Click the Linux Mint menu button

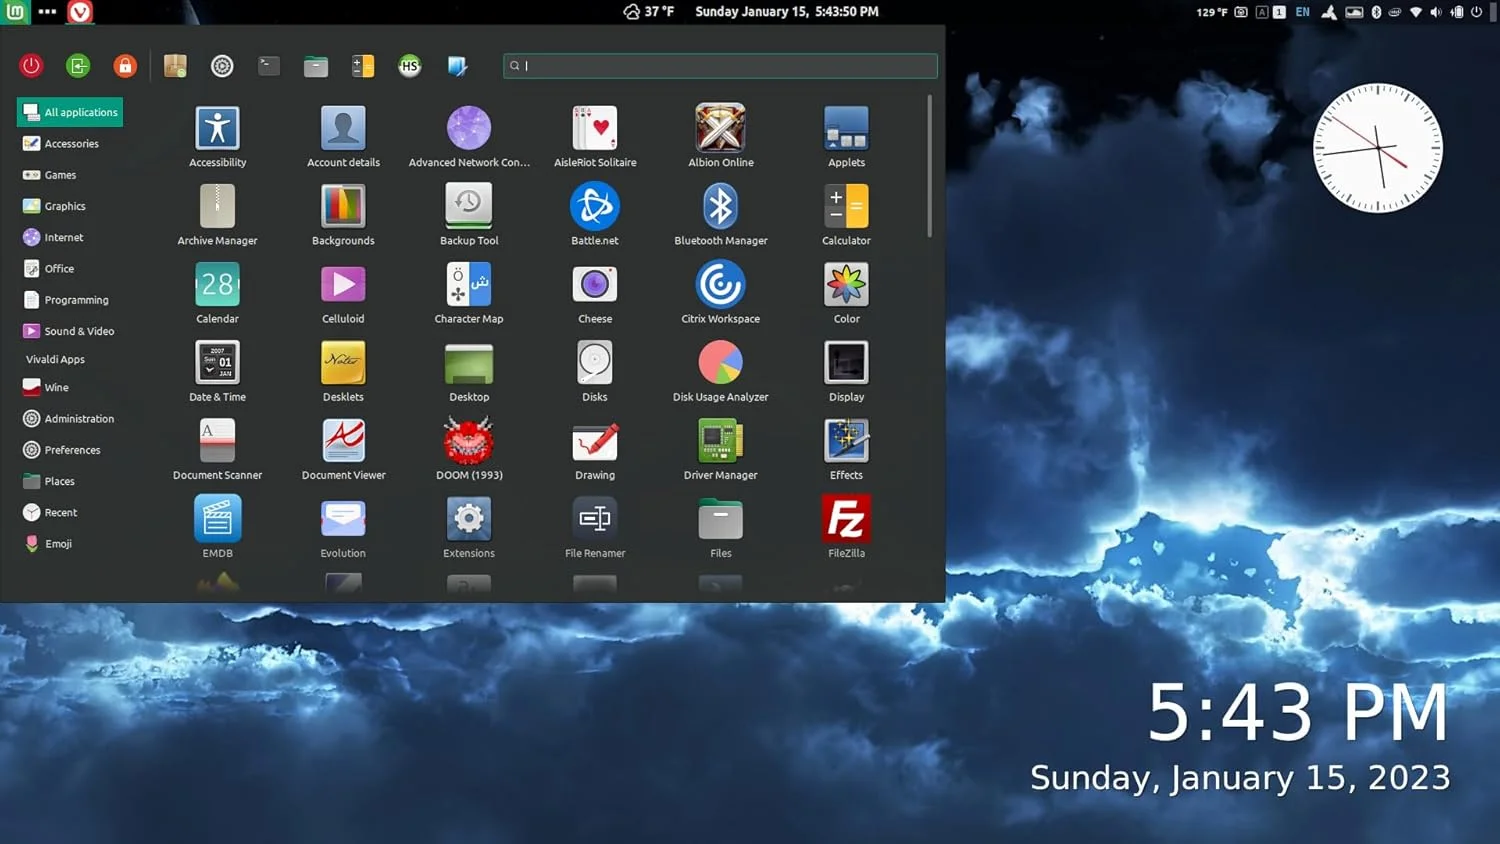point(15,12)
